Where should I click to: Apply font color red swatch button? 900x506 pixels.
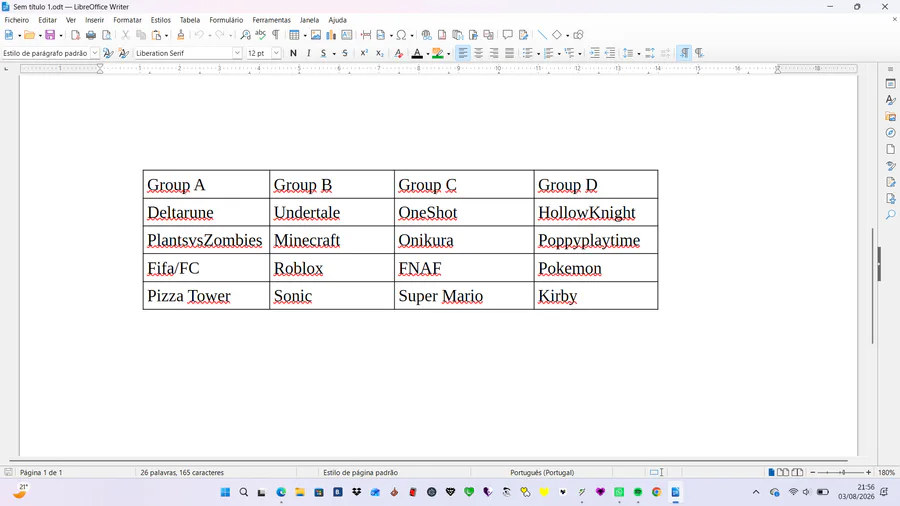click(417, 53)
